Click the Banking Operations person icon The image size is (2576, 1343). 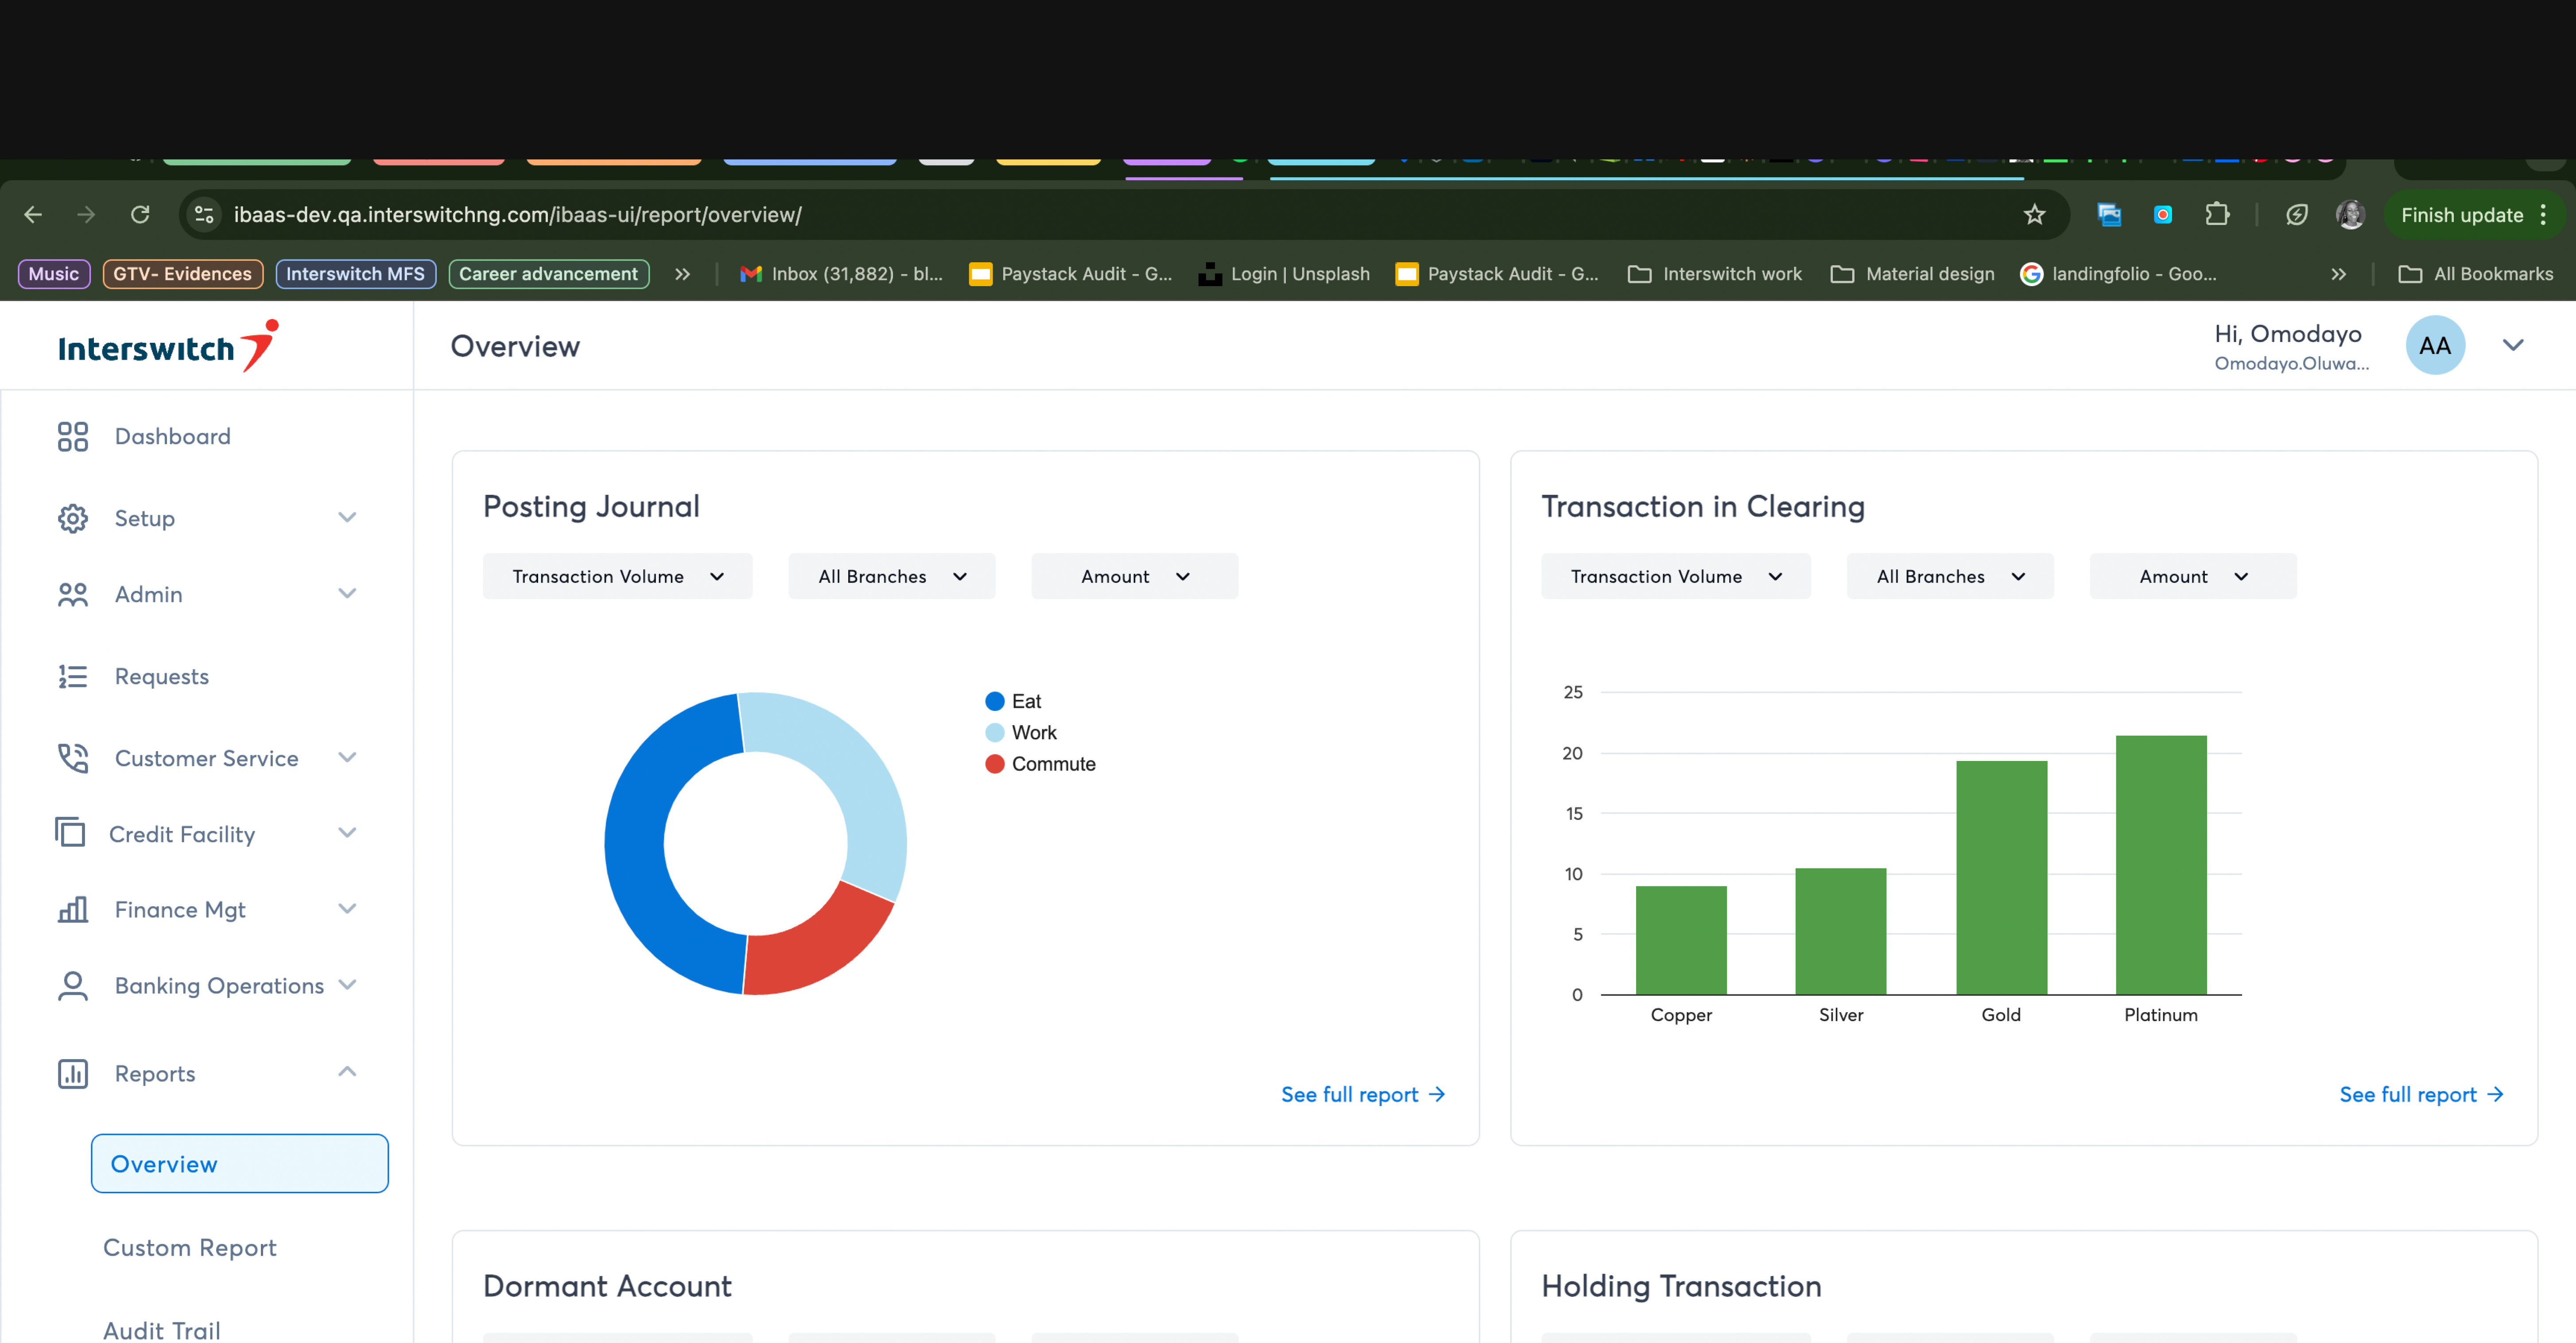tap(72, 985)
